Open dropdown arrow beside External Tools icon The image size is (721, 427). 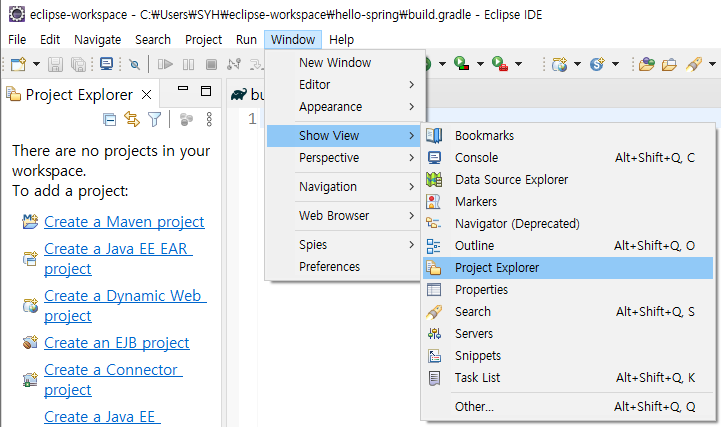click(518, 64)
